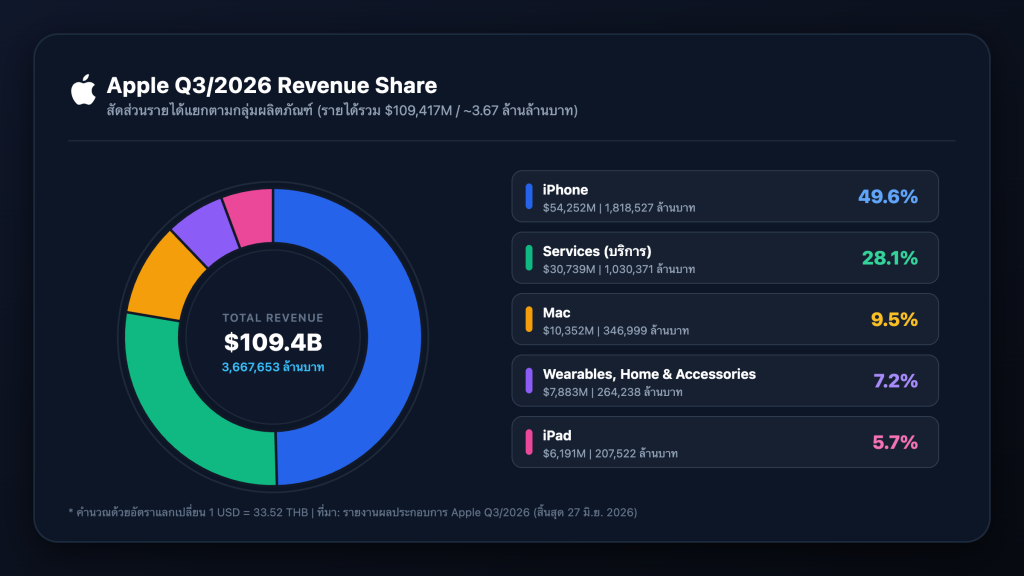Click the iPhone revenue '$54,252M' line
1024x576 pixels.
point(619,208)
